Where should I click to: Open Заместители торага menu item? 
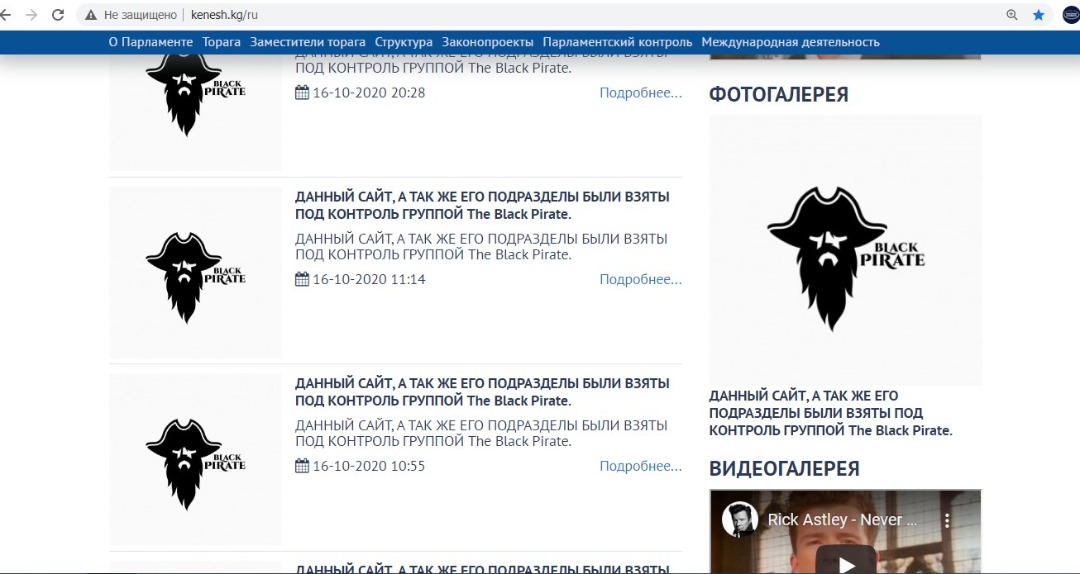pyautogui.click(x=308, y=42)
